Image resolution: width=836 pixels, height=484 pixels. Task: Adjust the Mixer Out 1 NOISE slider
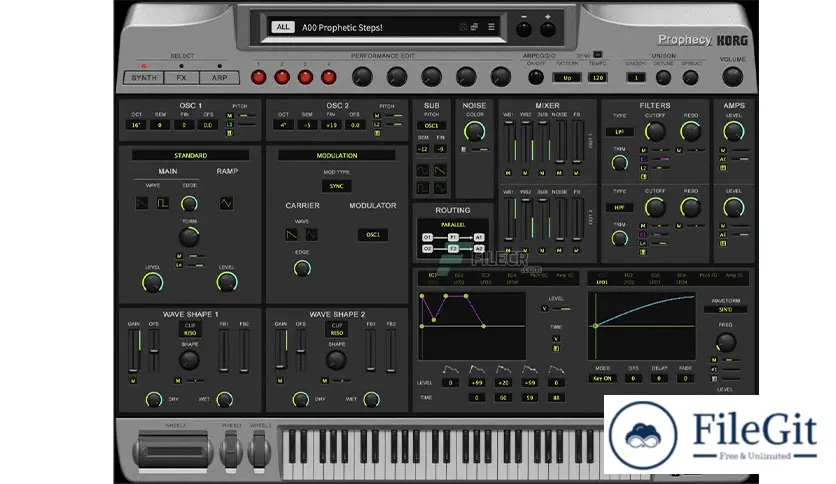[559, 142]
